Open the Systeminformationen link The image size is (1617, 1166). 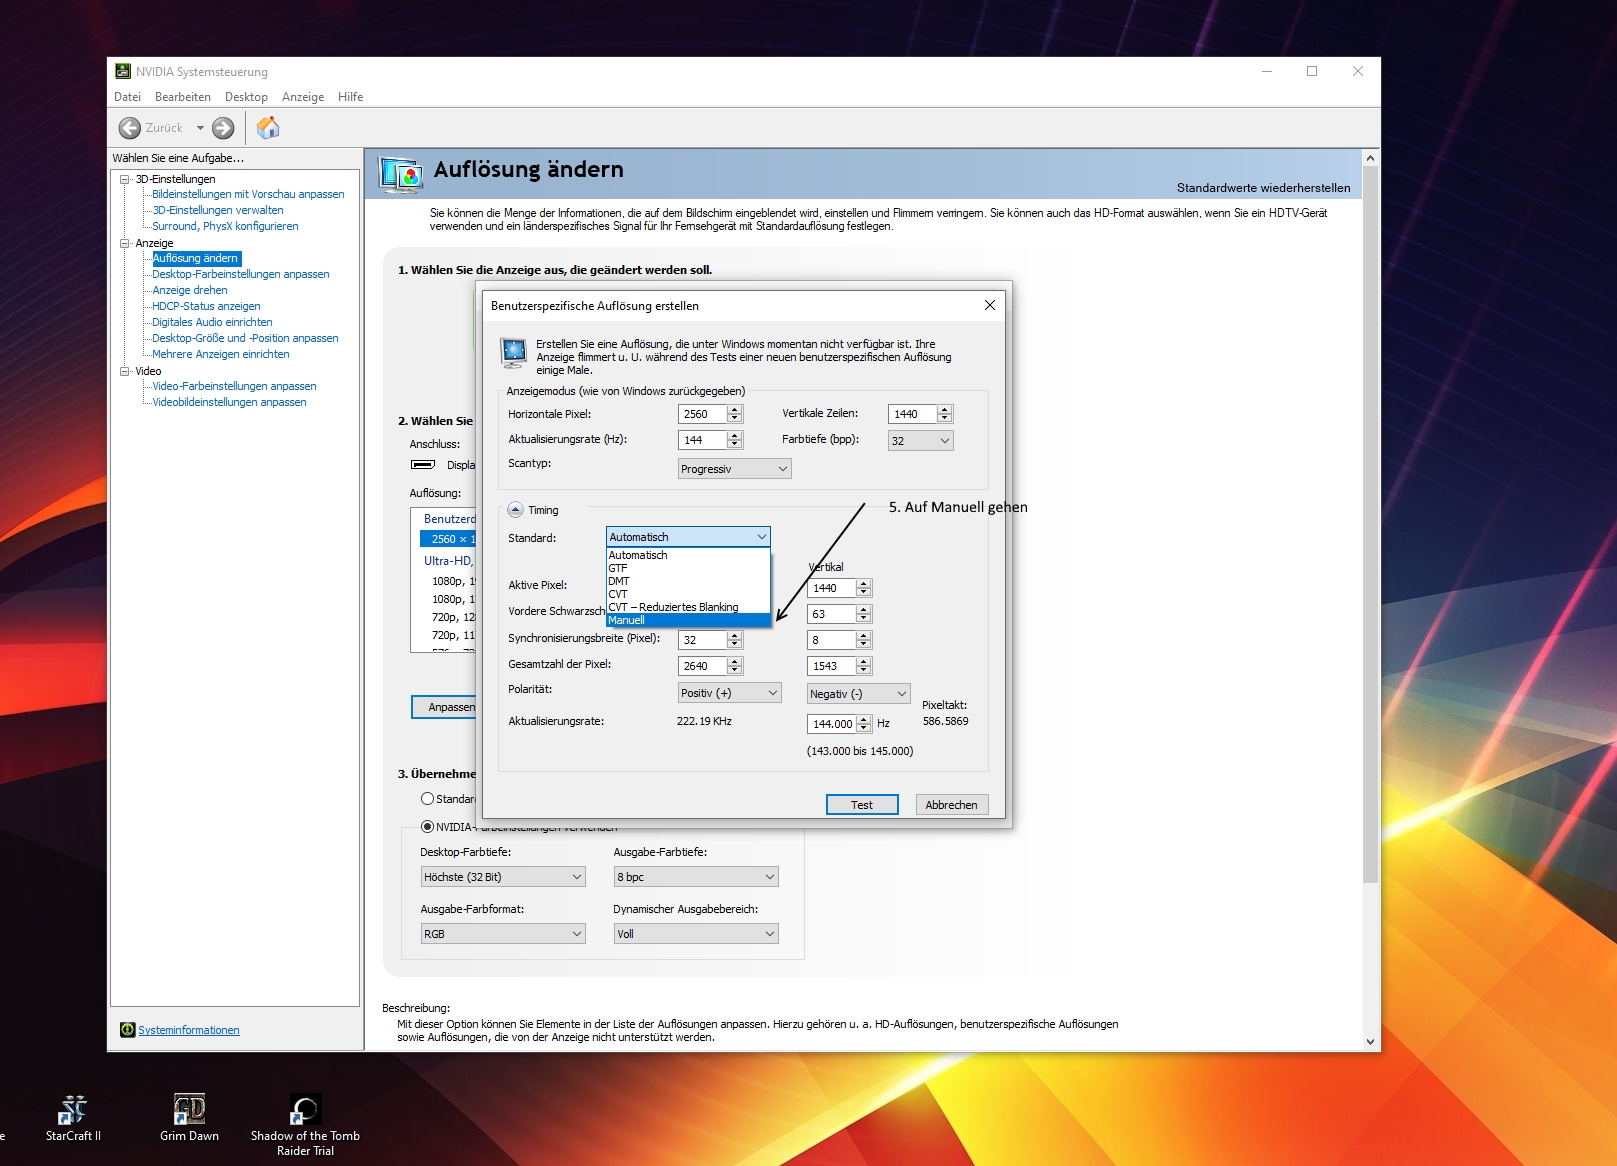click(189, 1030)
